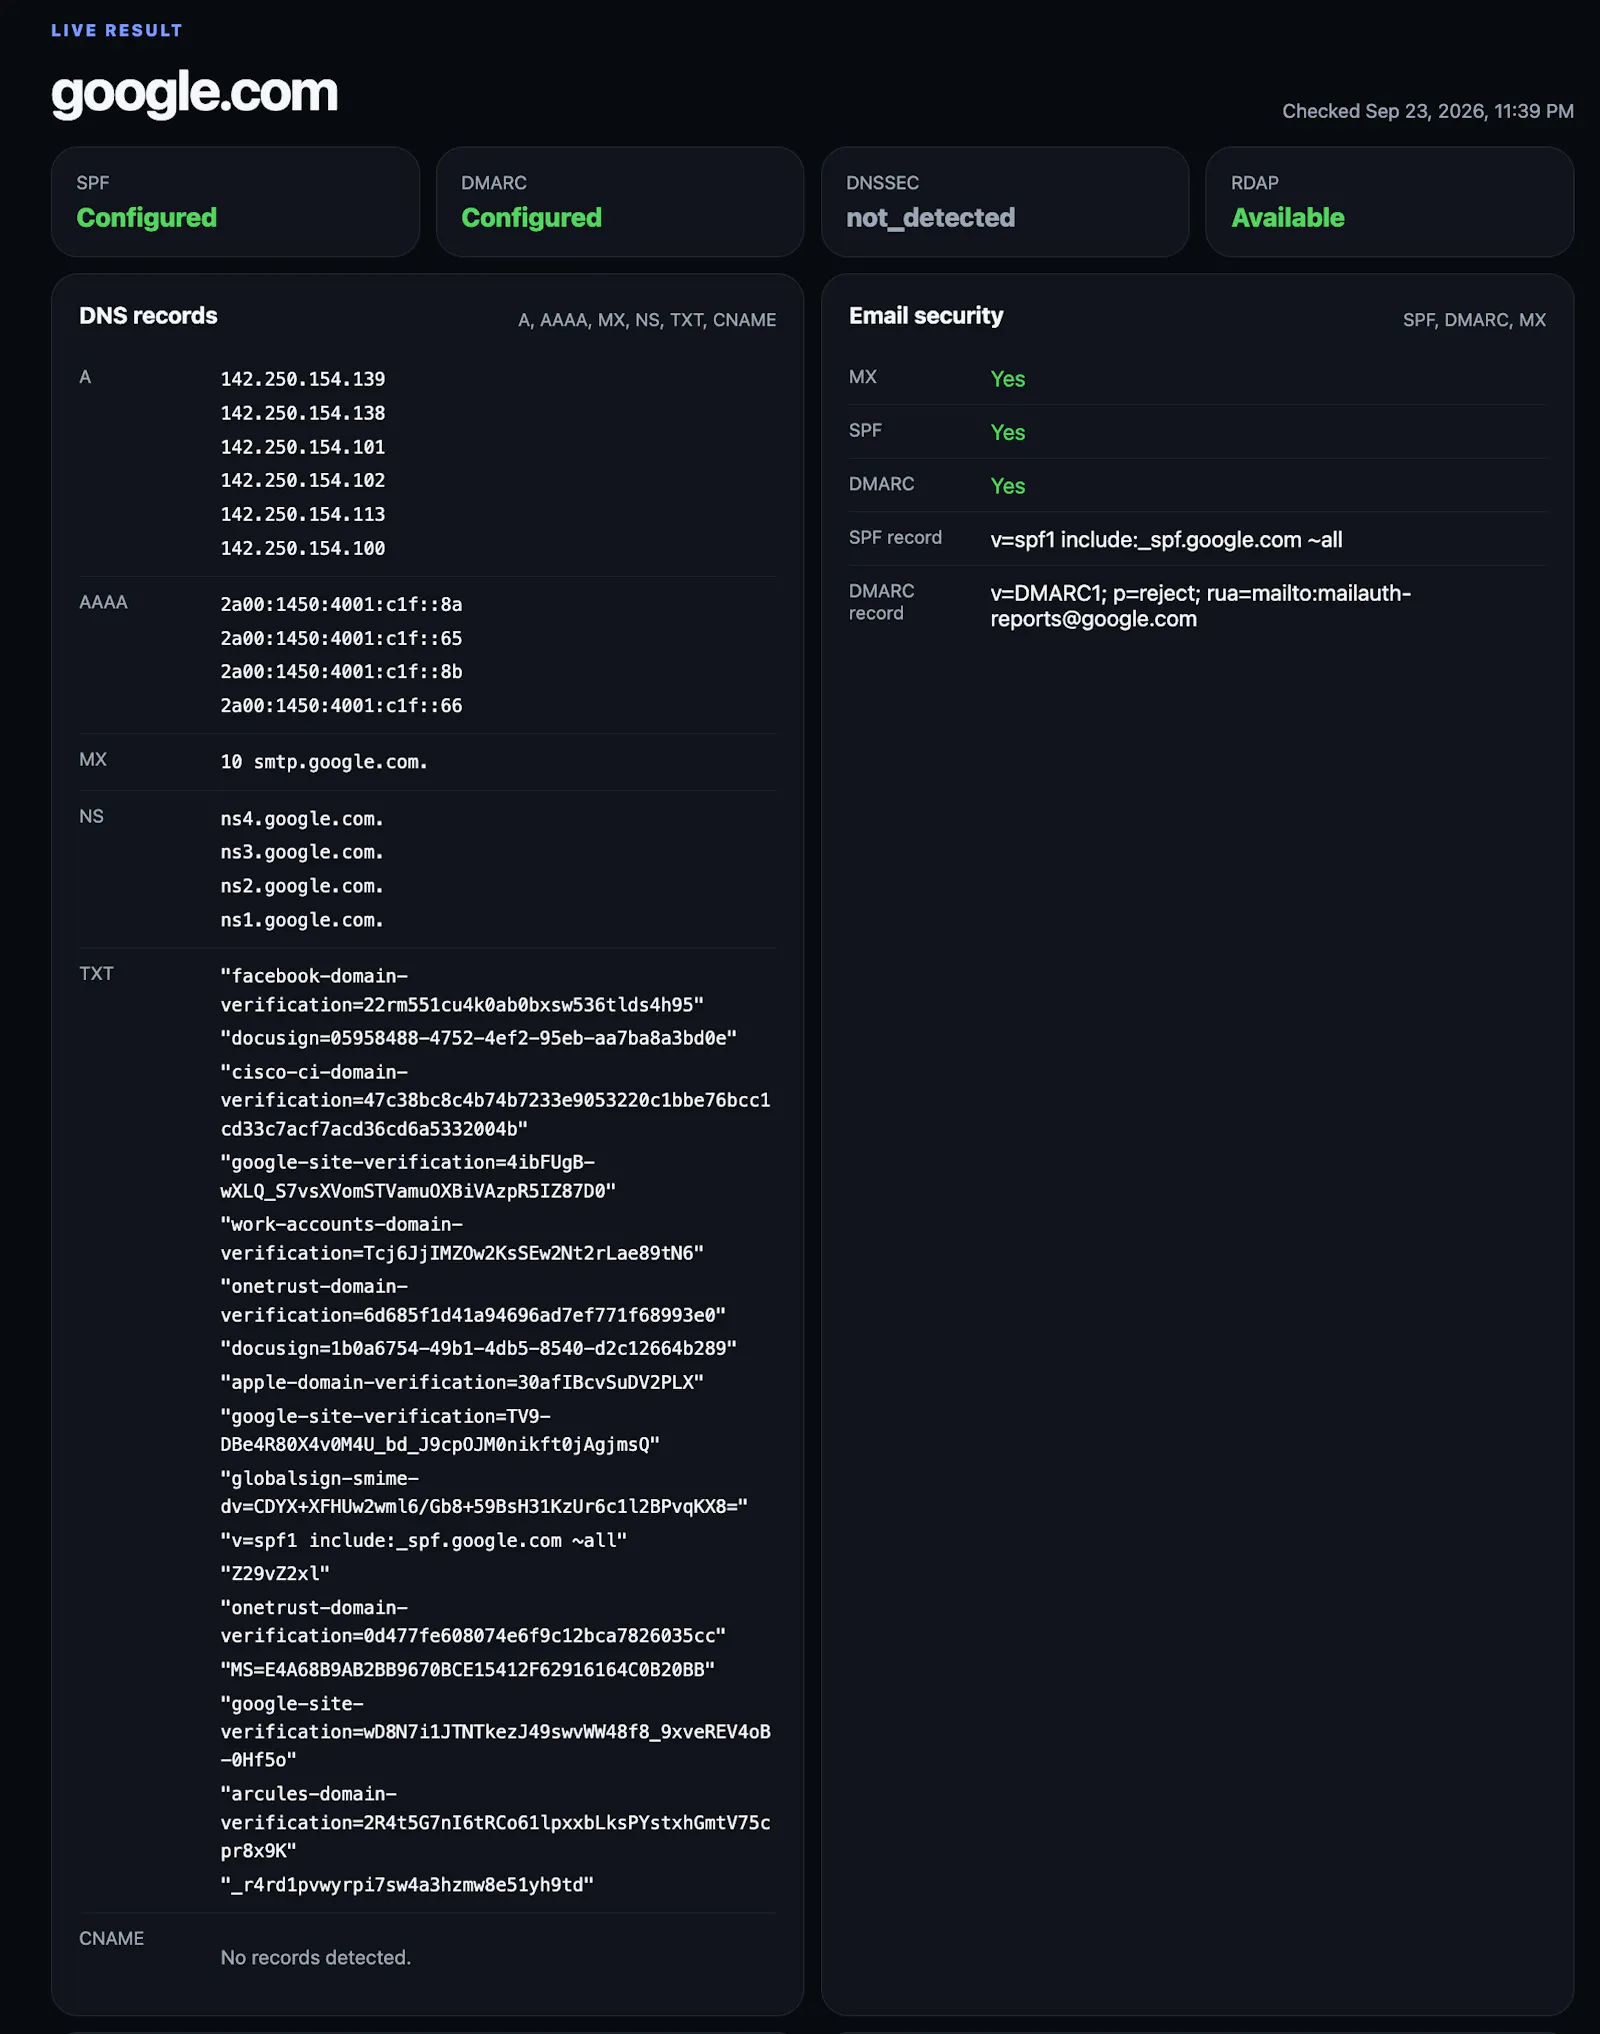This screenshot has height=2034, width=1600.
Task: Click nameserver ns3.google.com.
Action: click(x=302, y=852)
